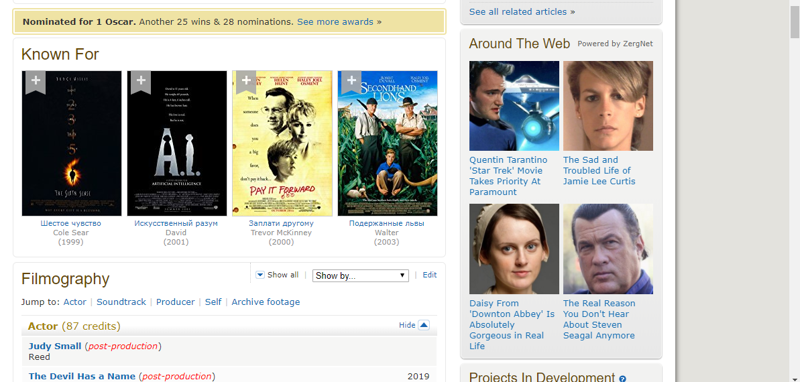Click the Projects In Development help icon
Screen dimensions: 800x382
[622, 379]
